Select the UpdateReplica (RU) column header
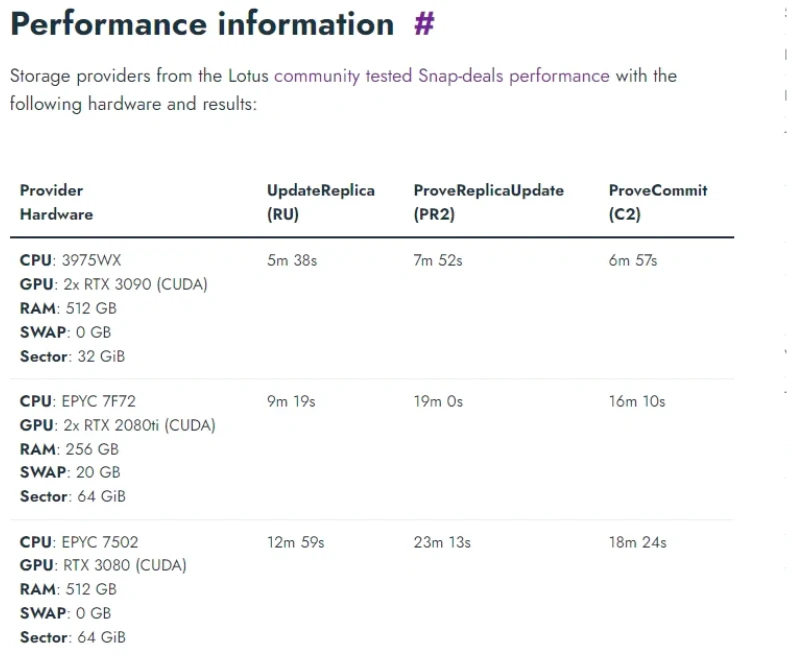 tap(320, 202)
